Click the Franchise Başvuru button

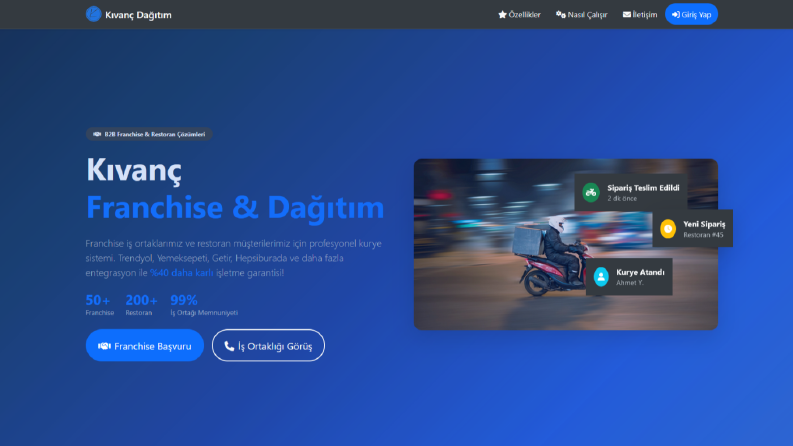145,345
